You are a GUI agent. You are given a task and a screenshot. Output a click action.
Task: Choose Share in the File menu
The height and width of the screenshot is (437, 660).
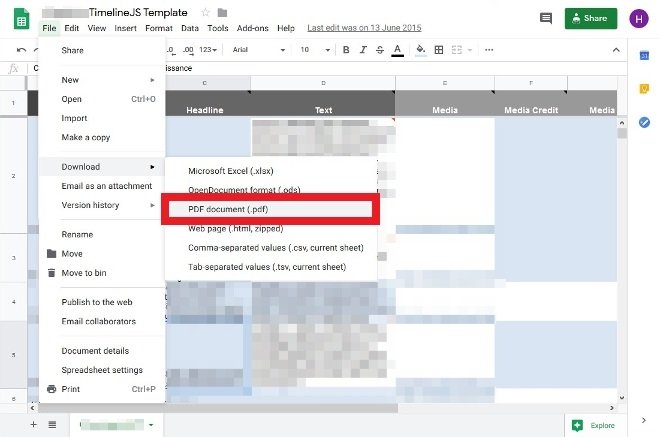[x=101, y=50]
